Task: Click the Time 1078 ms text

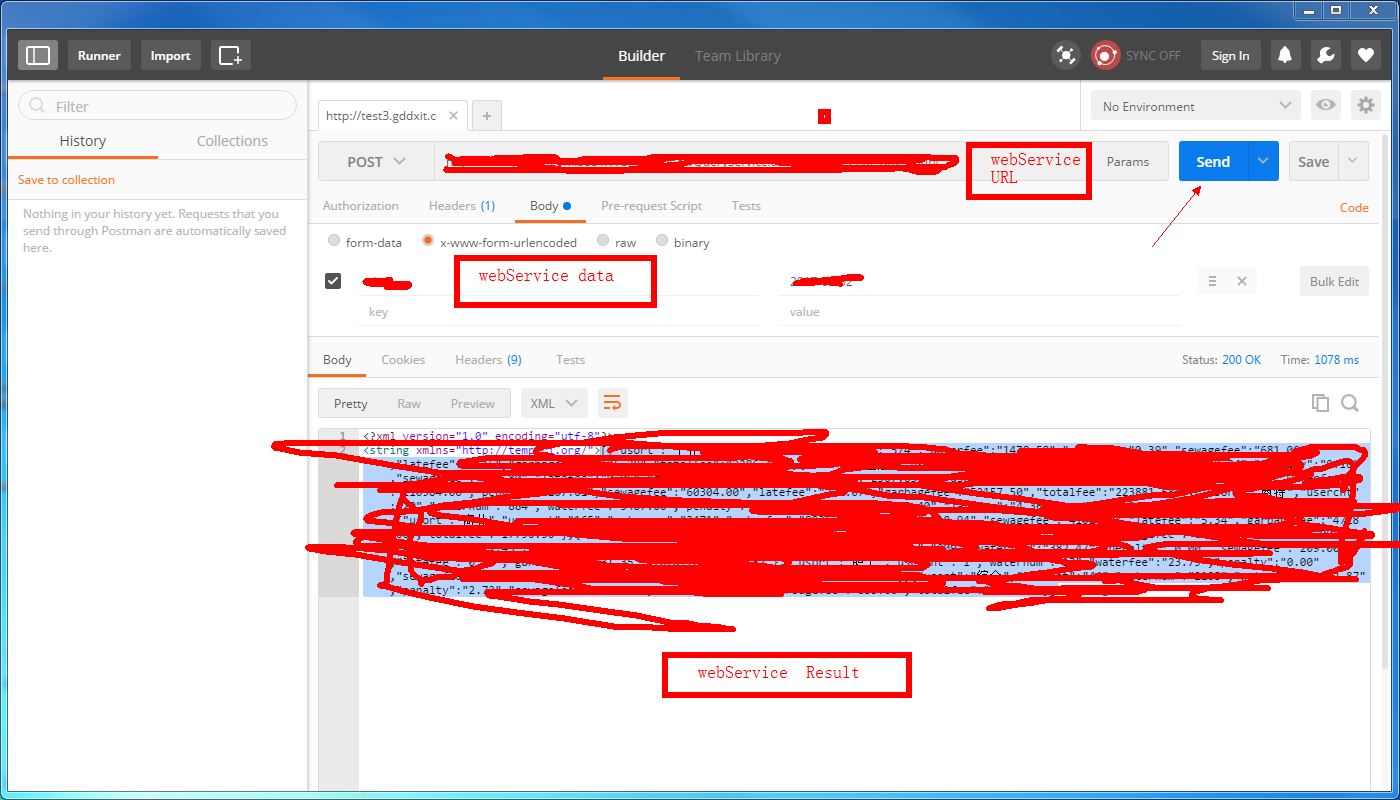Action: (x=1320, y=360)
